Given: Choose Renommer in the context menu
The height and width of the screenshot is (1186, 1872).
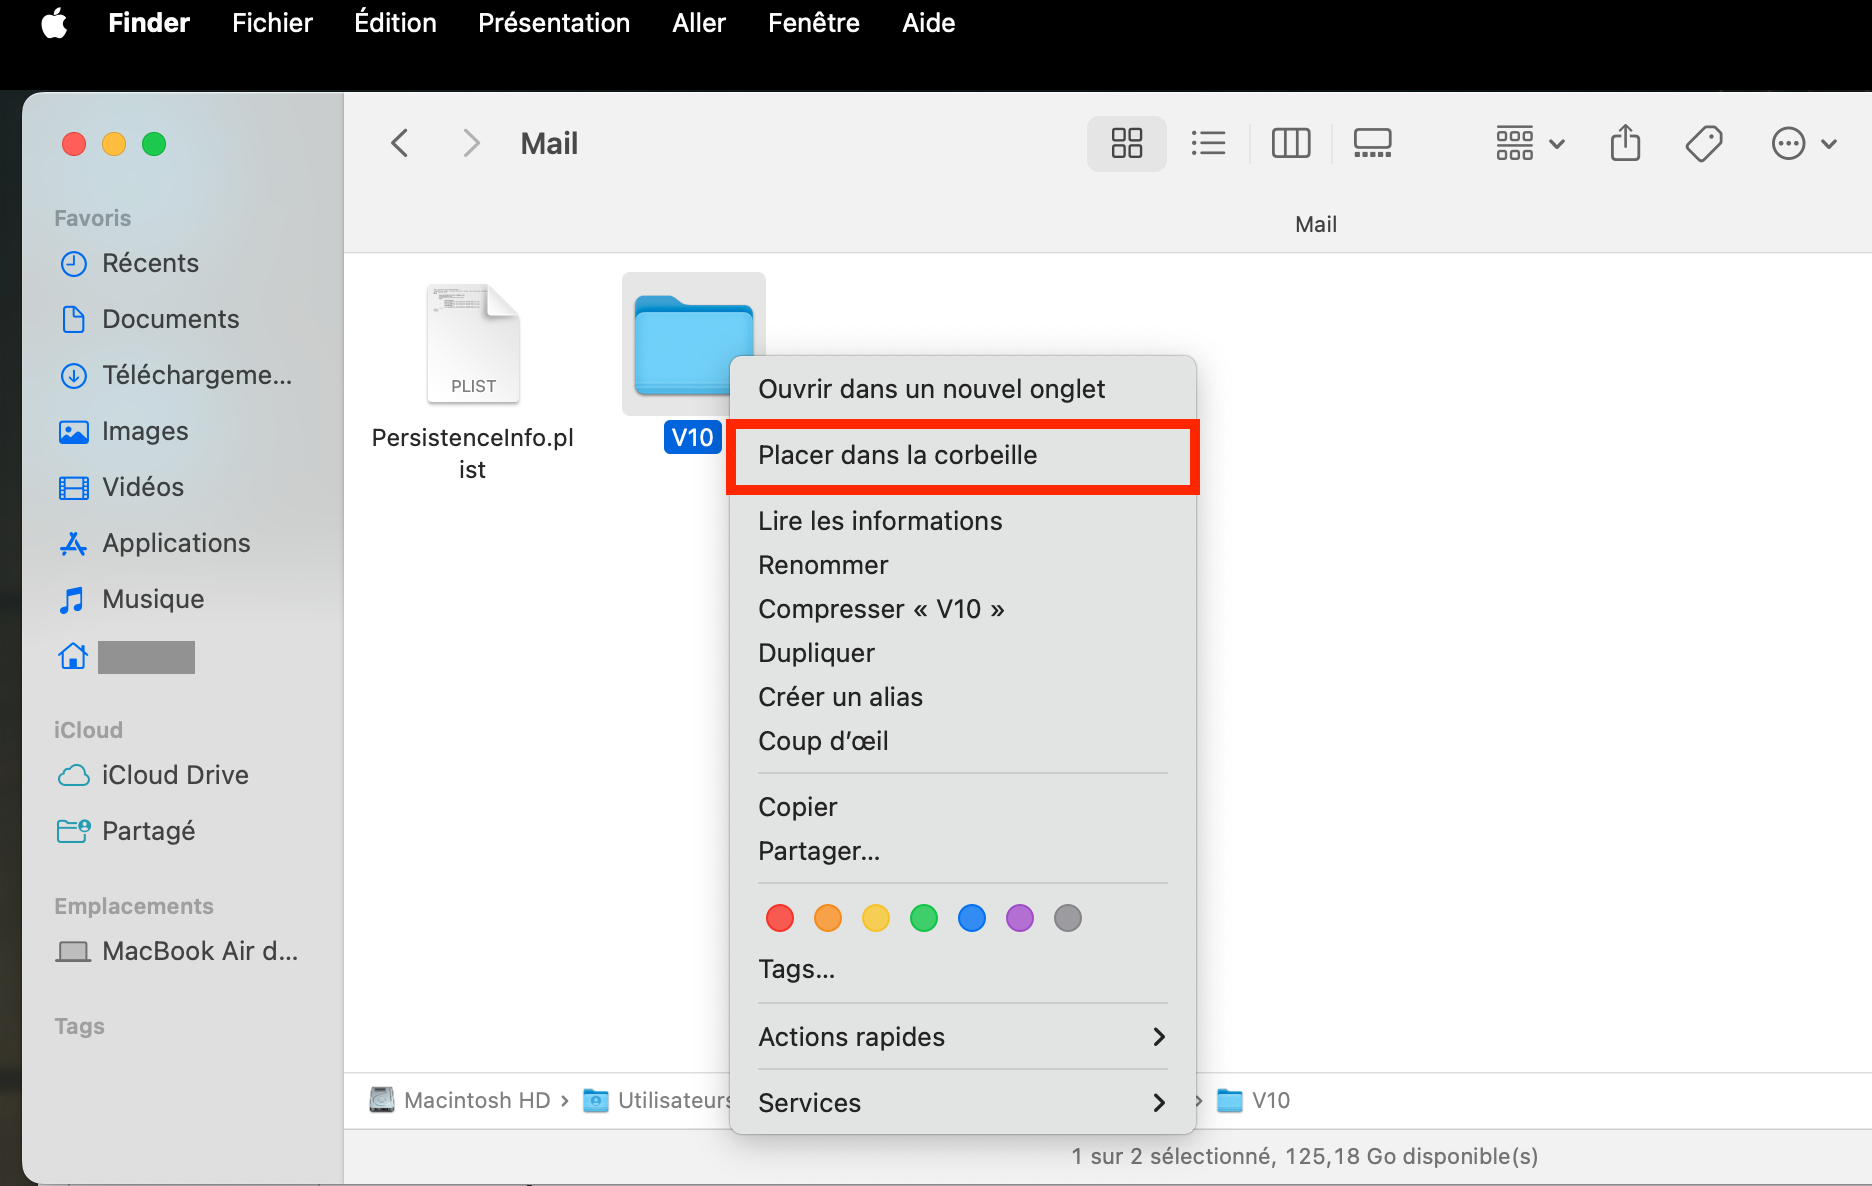Looking at the screenshot, I should (963, 565).
